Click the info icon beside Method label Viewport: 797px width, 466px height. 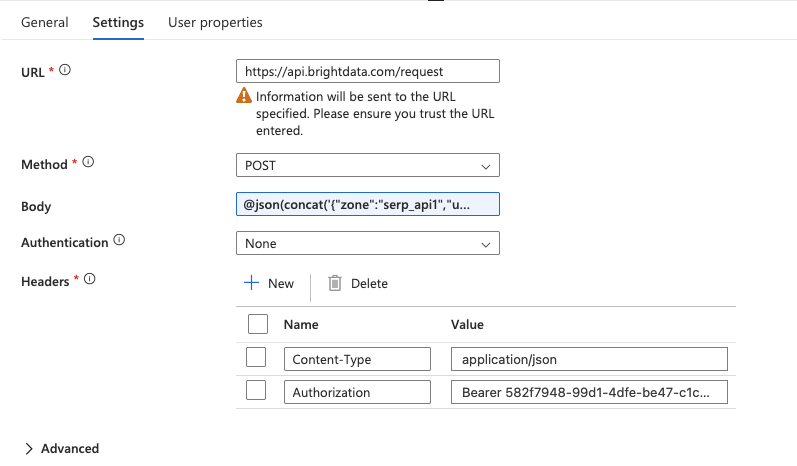pos(87,162)
